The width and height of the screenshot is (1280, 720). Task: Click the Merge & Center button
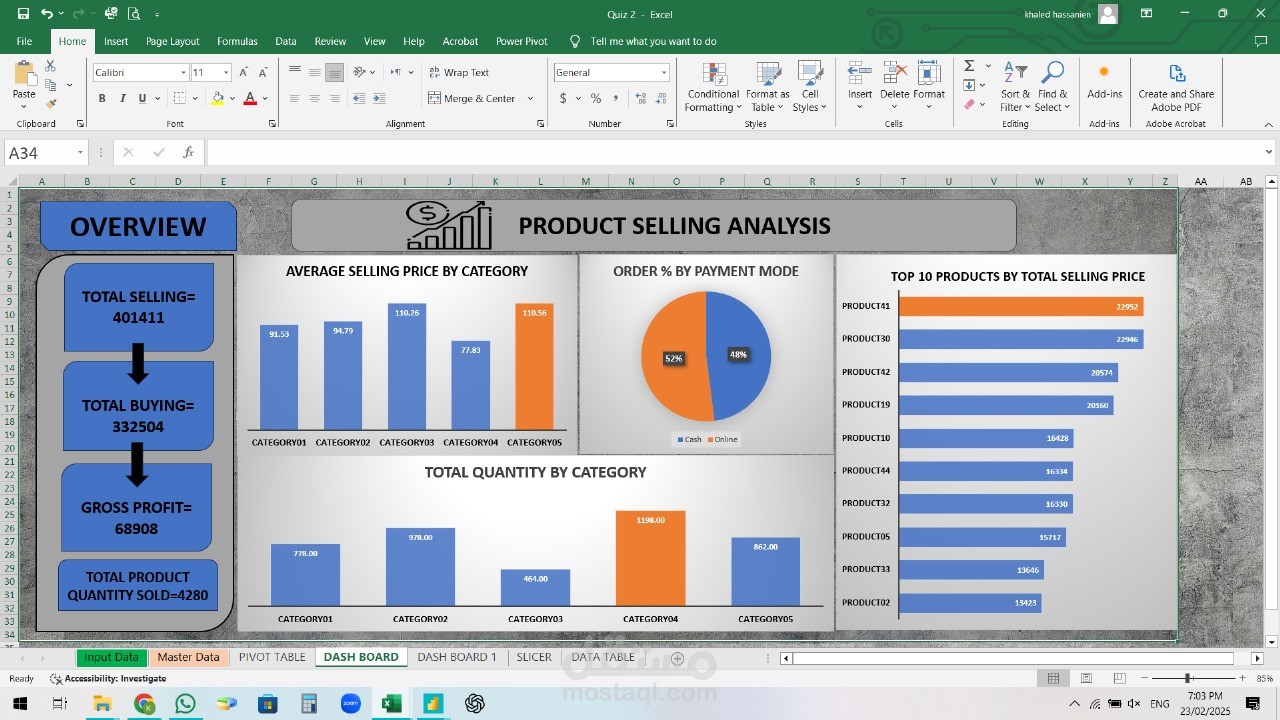tap(472, 98)
